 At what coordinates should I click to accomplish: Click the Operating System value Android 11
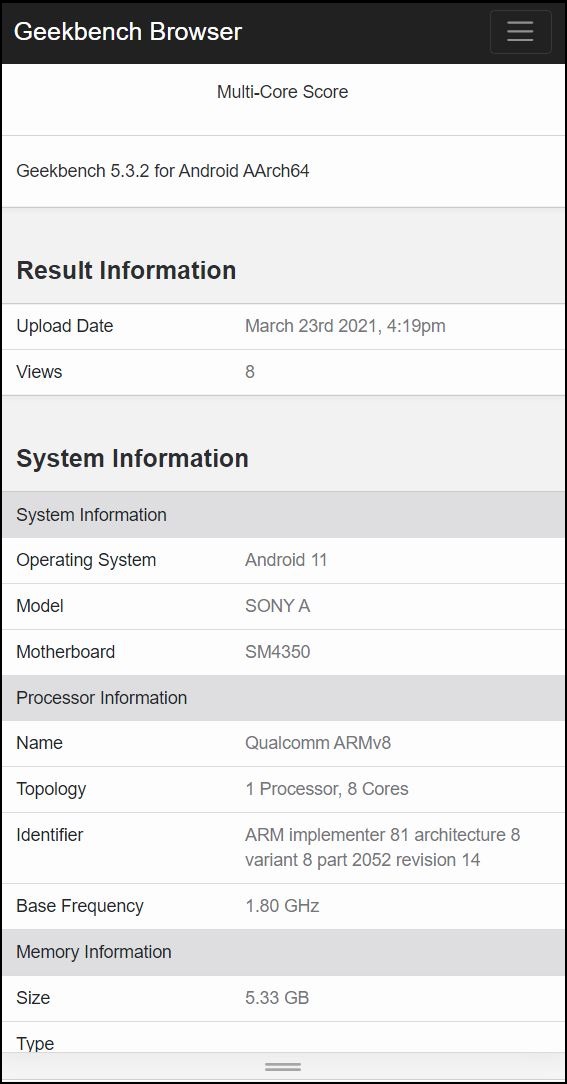(x=286, y=560)
